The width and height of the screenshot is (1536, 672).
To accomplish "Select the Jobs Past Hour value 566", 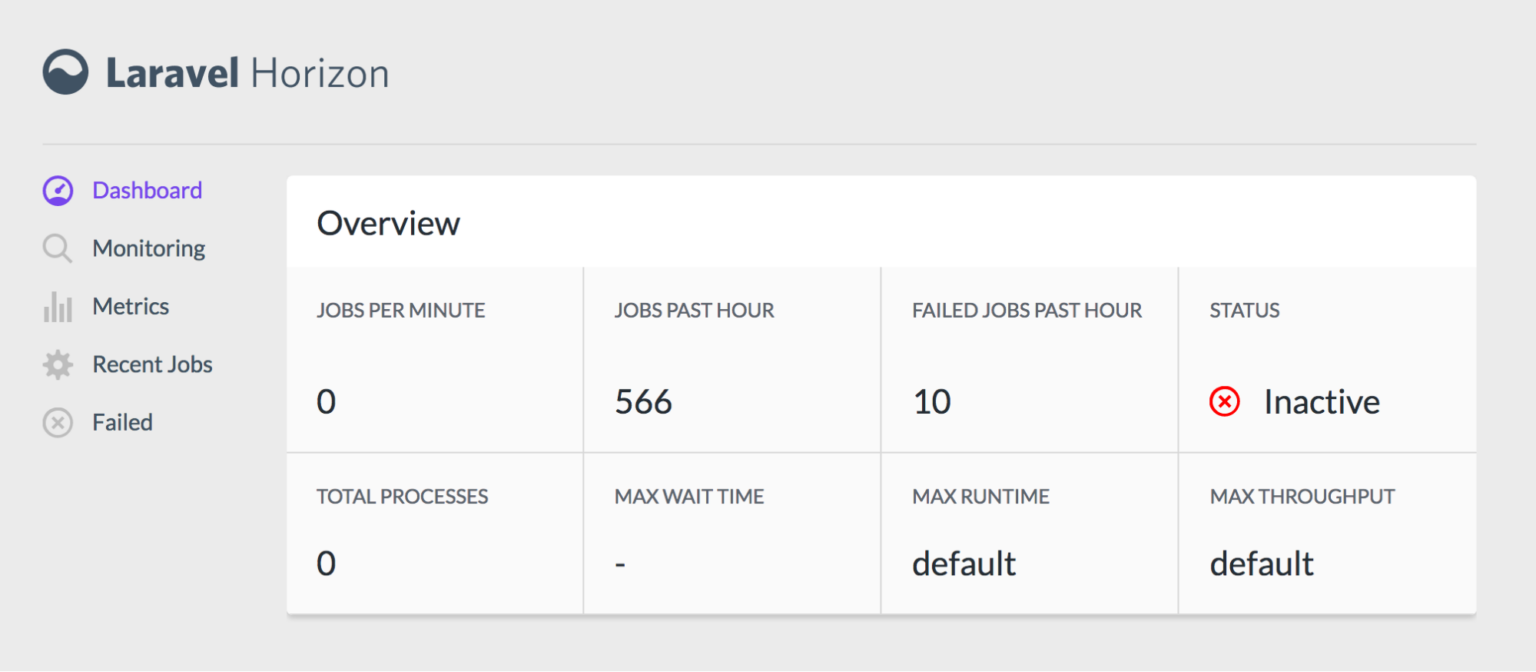I will point(643,401).
